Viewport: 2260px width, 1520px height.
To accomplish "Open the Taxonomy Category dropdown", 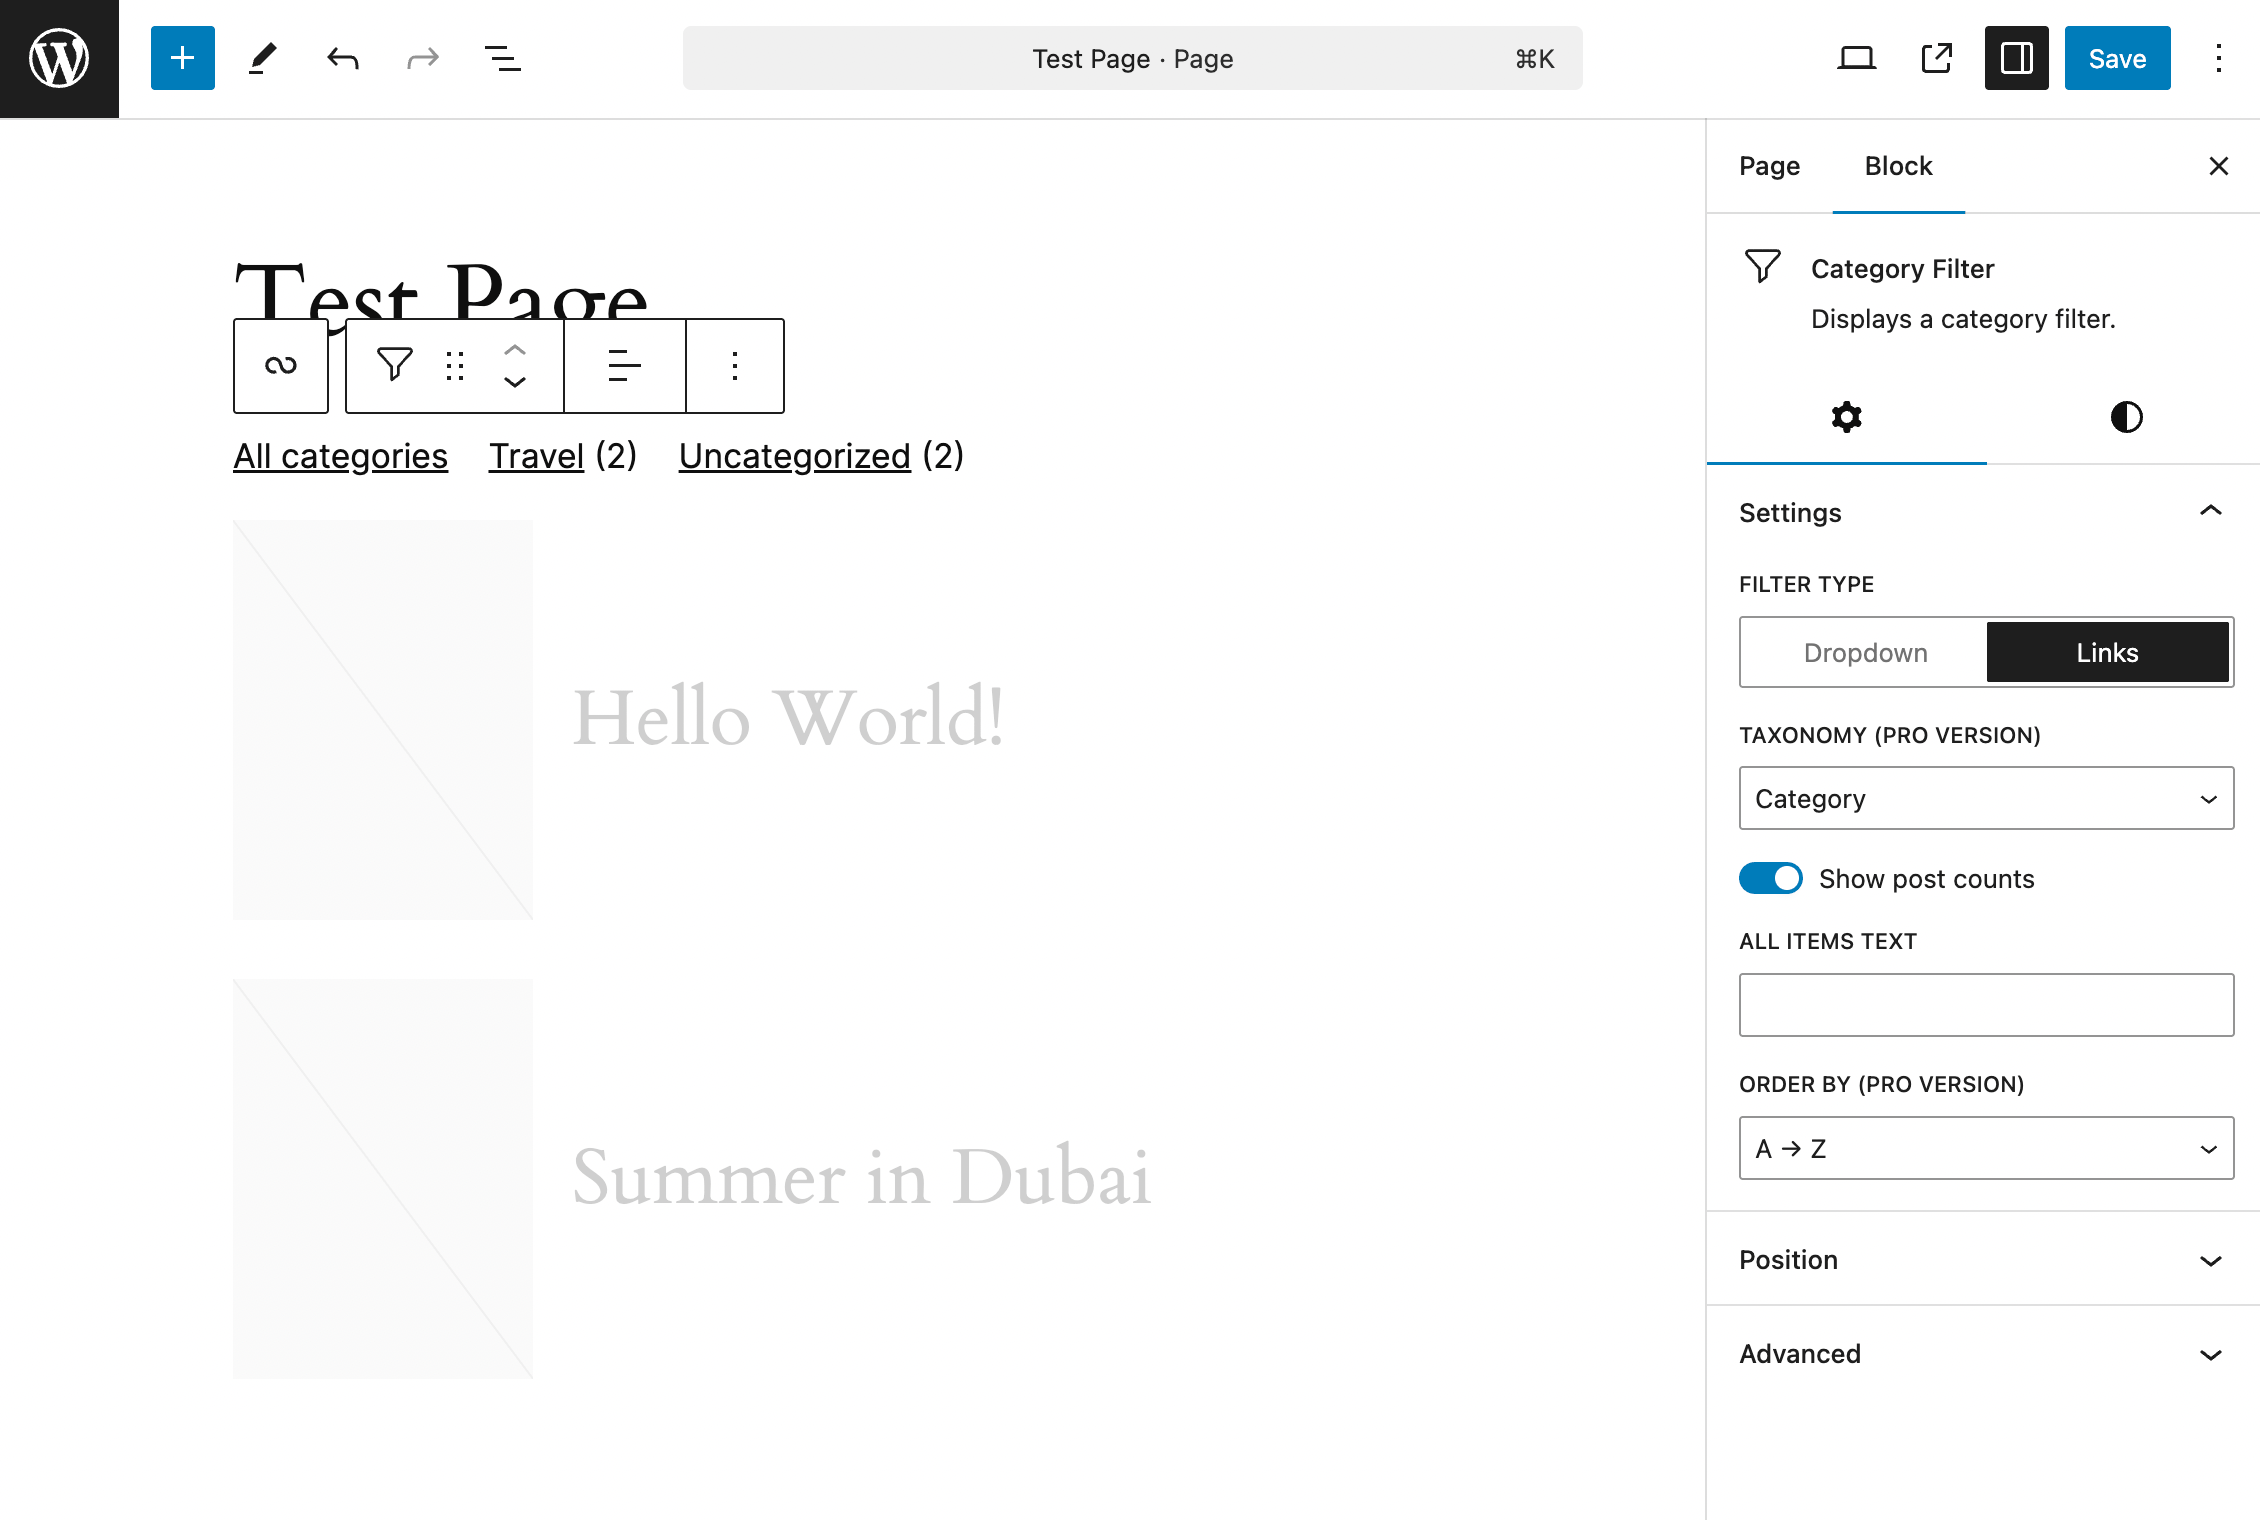I will [x=1986, y=799].
